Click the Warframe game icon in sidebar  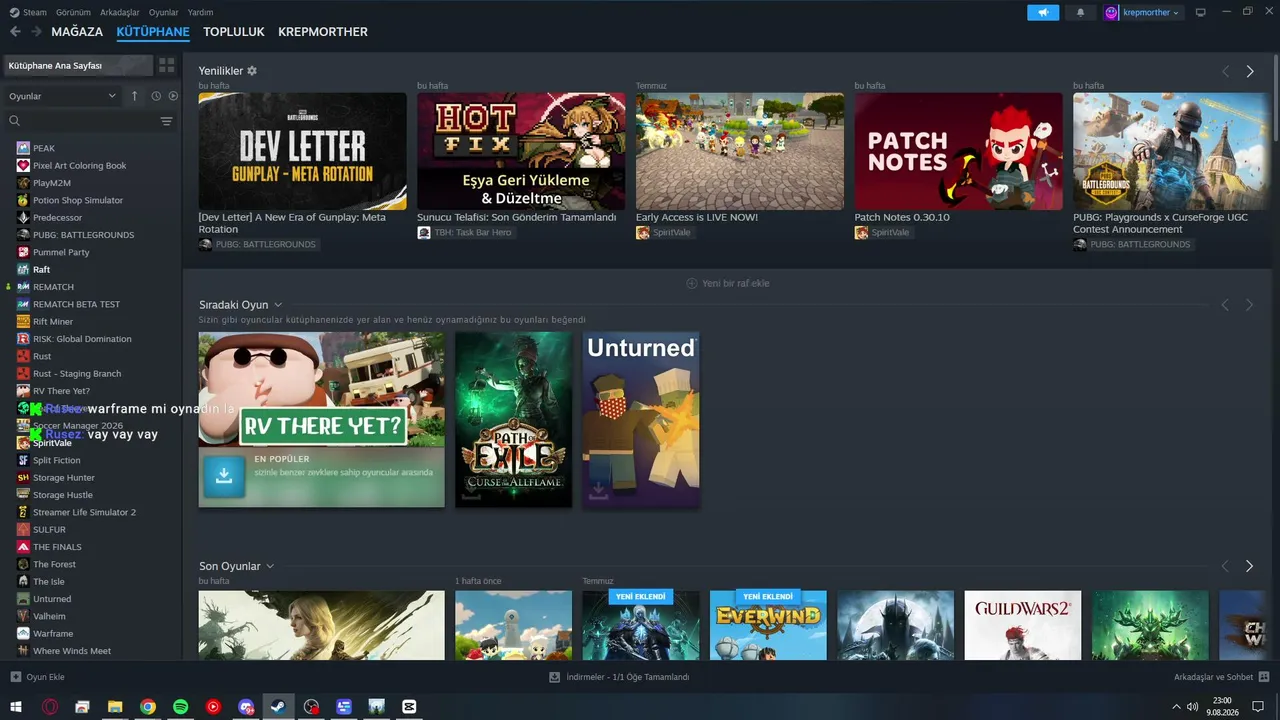pyautogui.click(x=23, y=633)
